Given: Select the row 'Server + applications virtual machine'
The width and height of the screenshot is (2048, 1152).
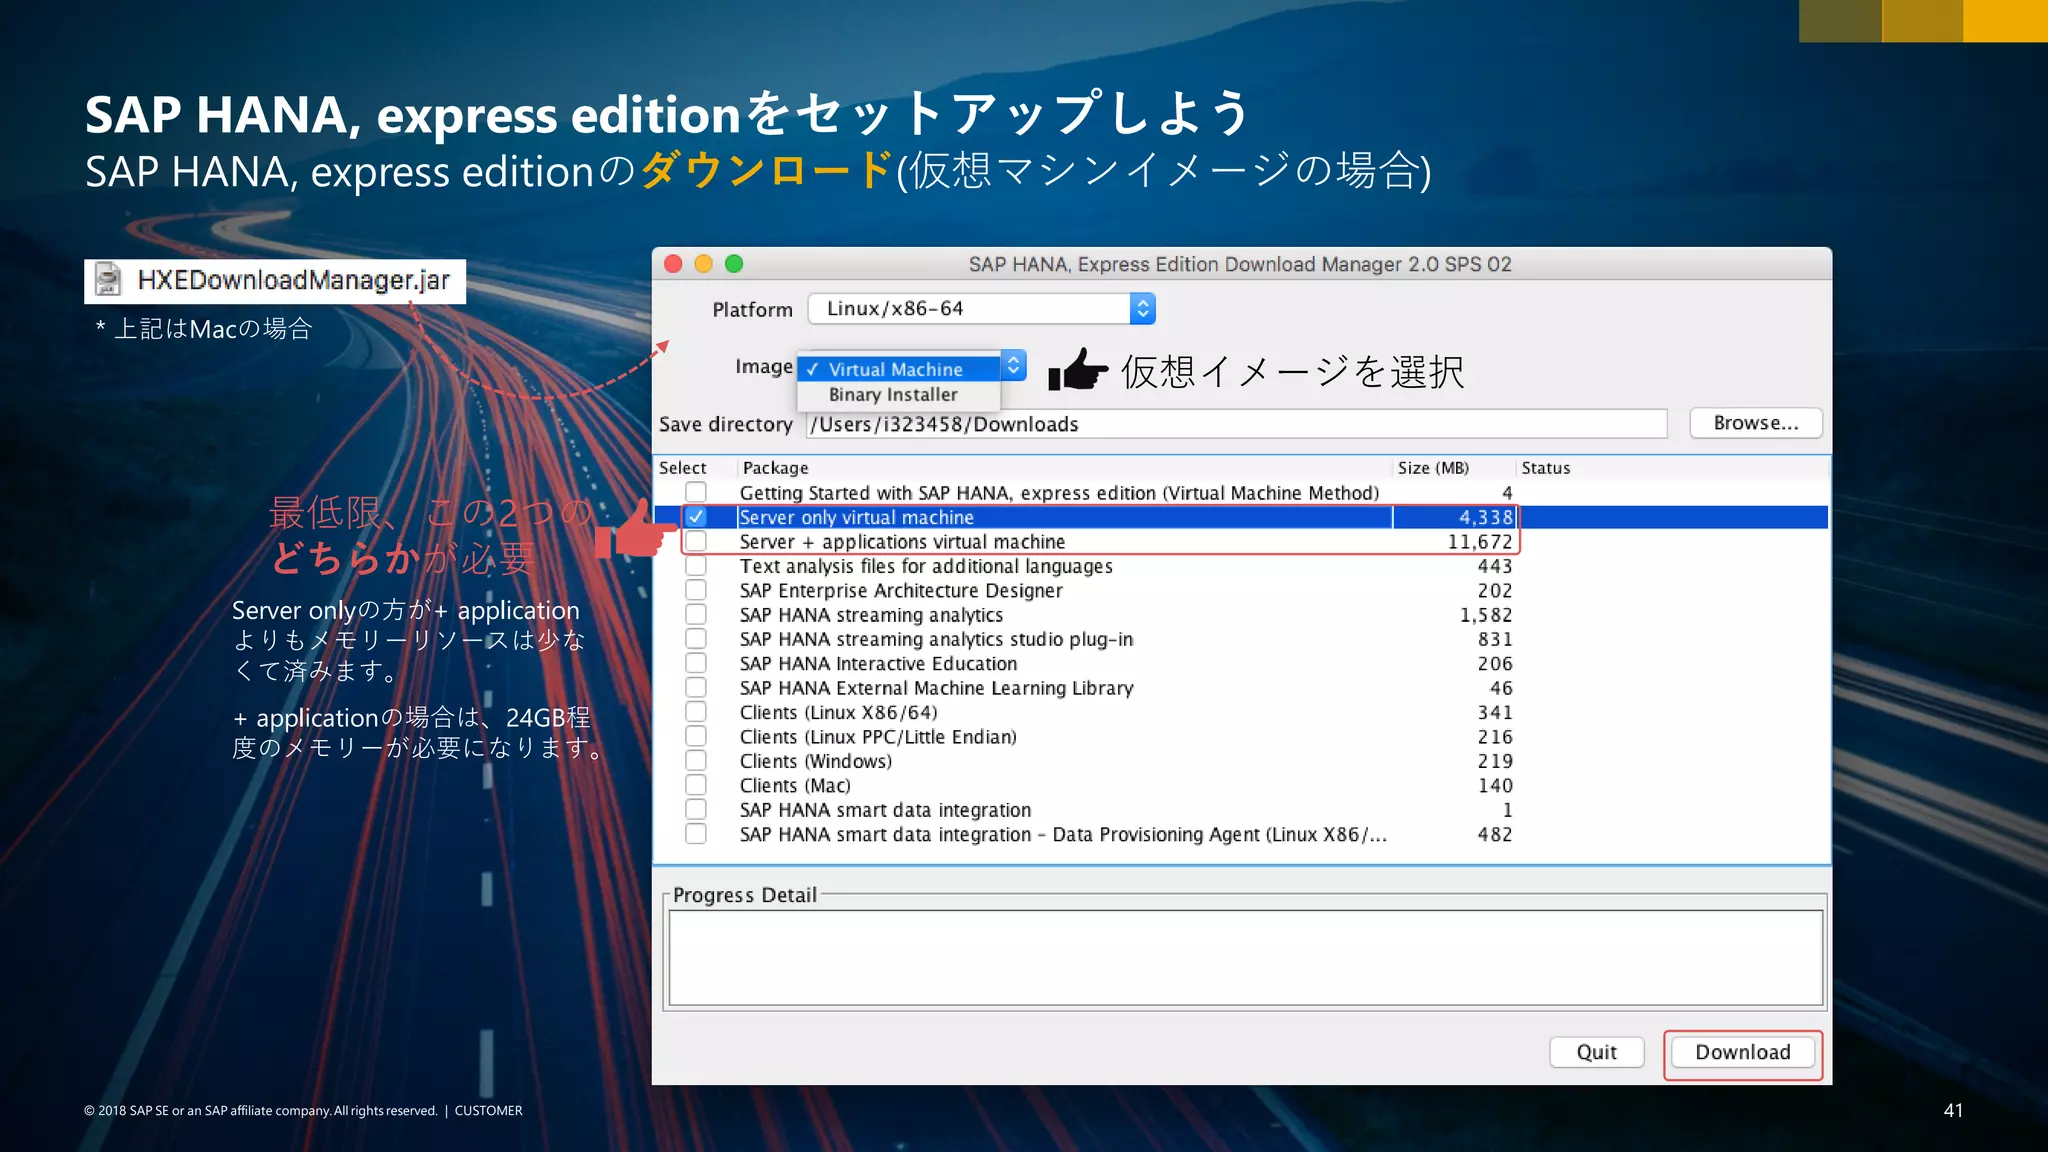Looking at the screenshot, I should pyautogui.click(x=1241, y=542).
